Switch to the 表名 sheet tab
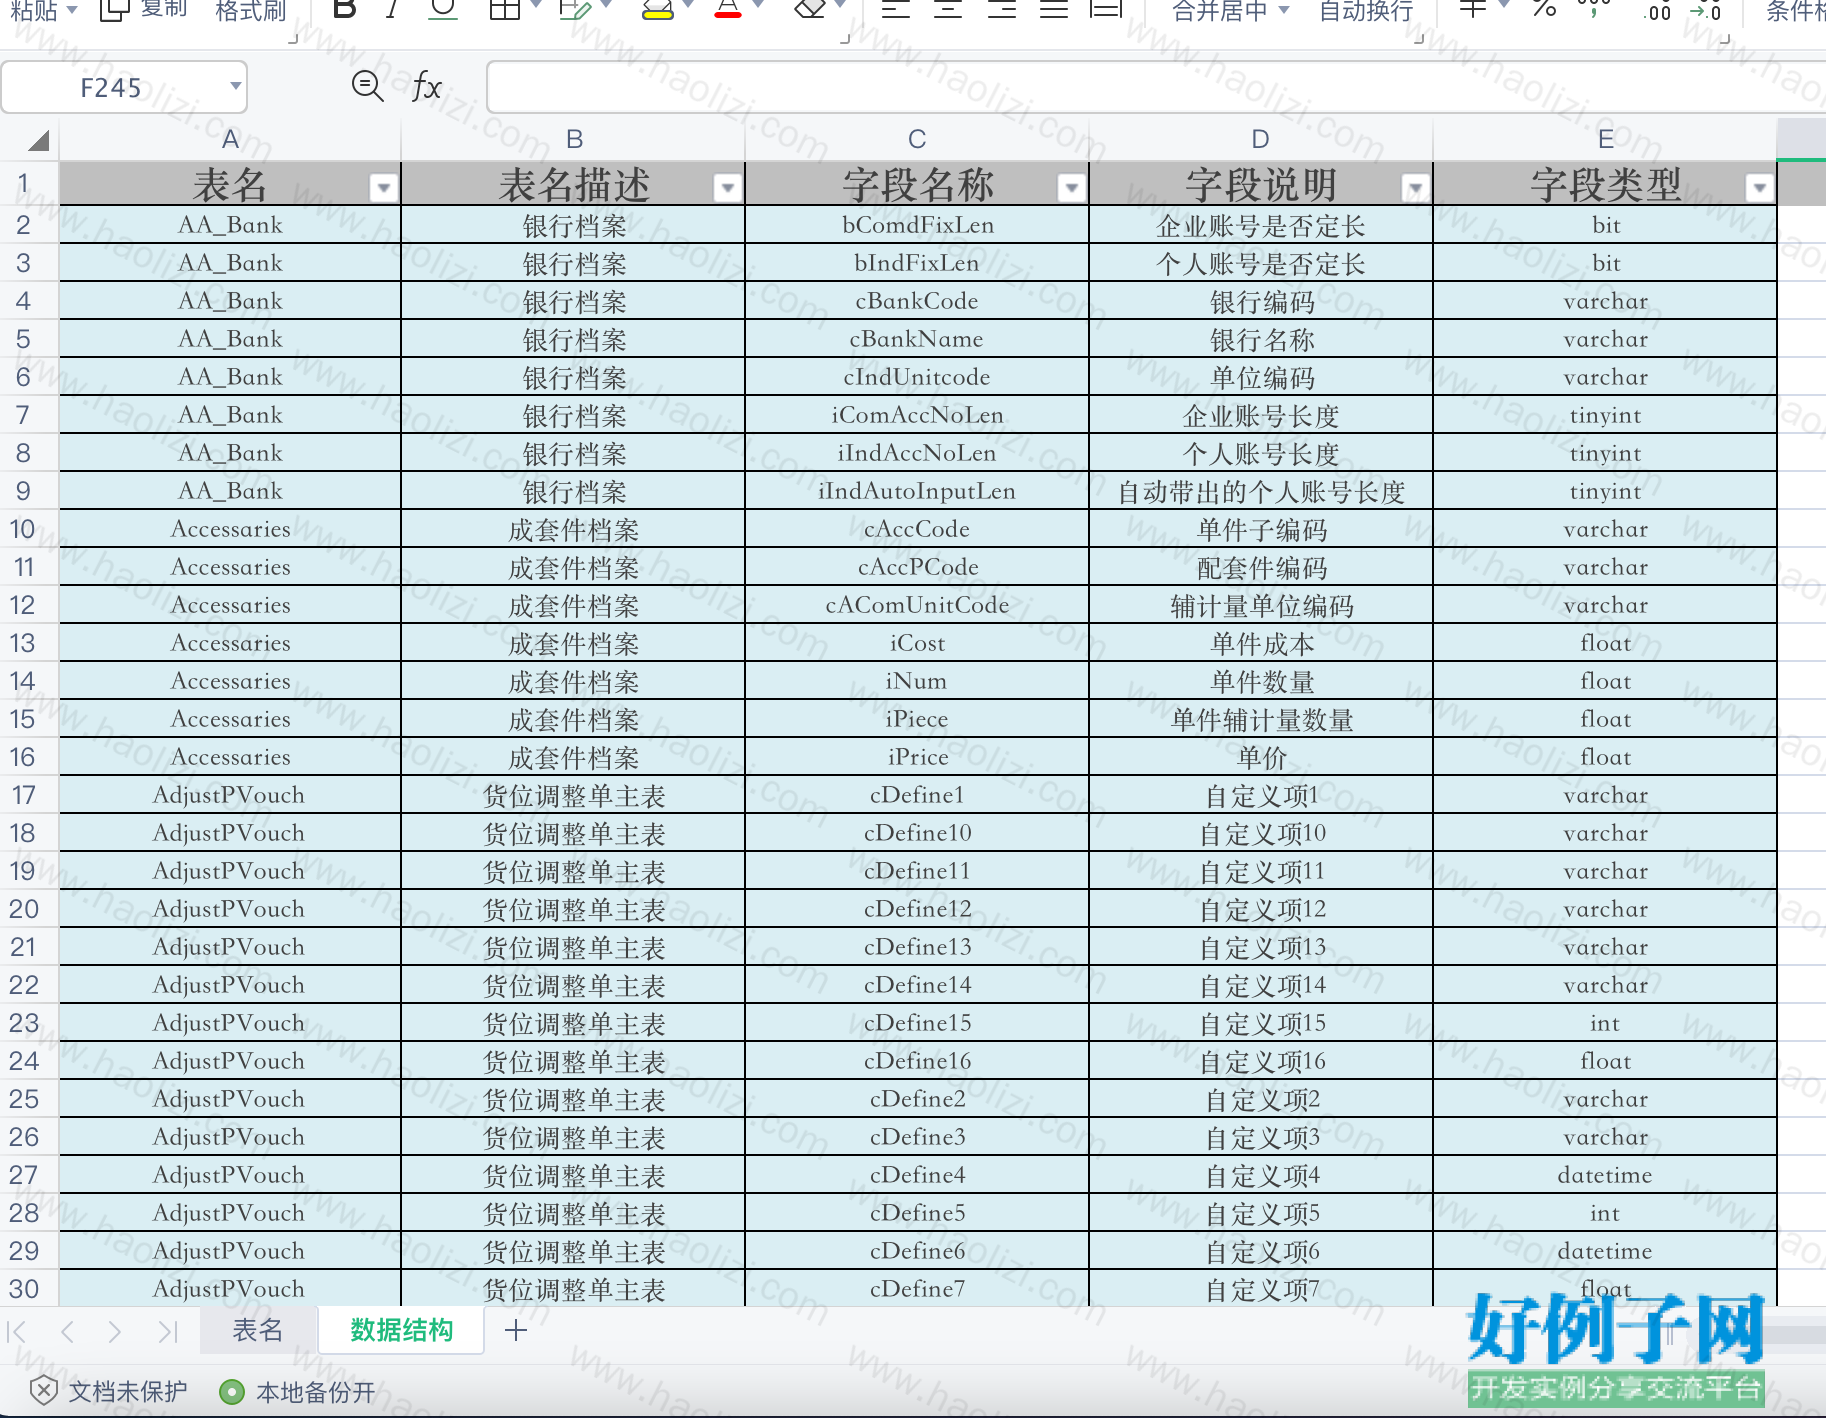Screen dimensions: 1826x1418 click(258, 1330)
